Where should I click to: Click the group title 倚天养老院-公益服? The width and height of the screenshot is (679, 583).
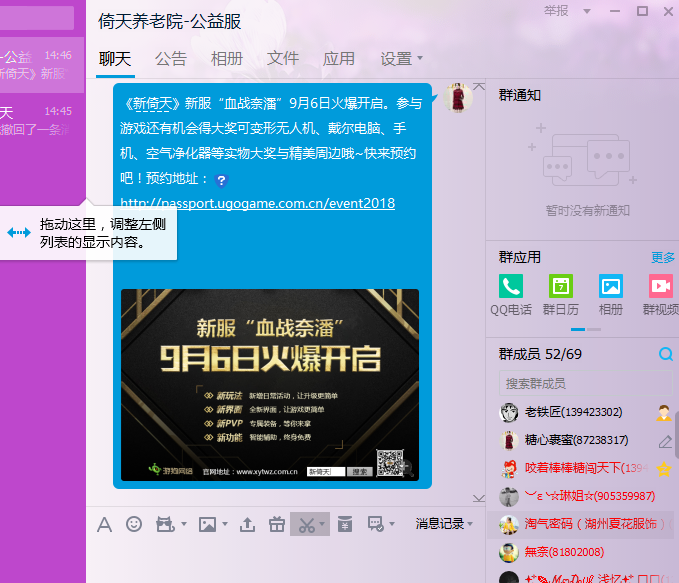169,22
